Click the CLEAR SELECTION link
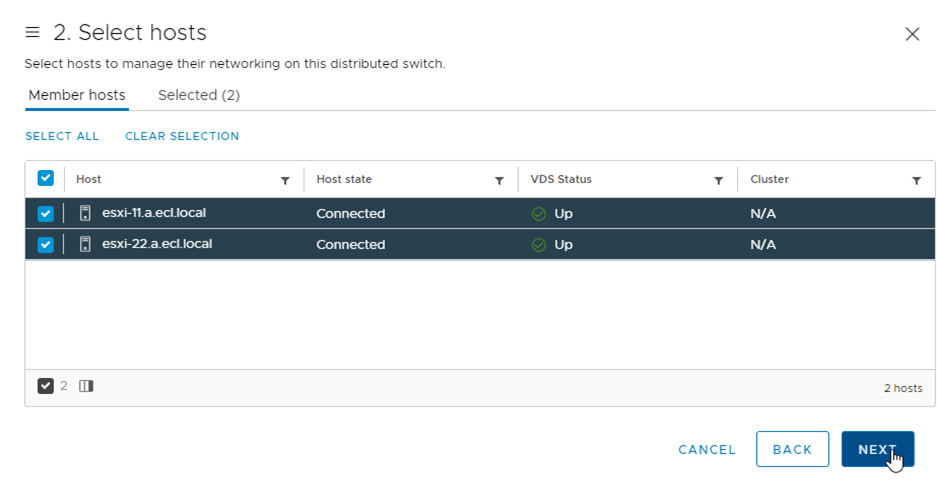 tap(182, 136)
